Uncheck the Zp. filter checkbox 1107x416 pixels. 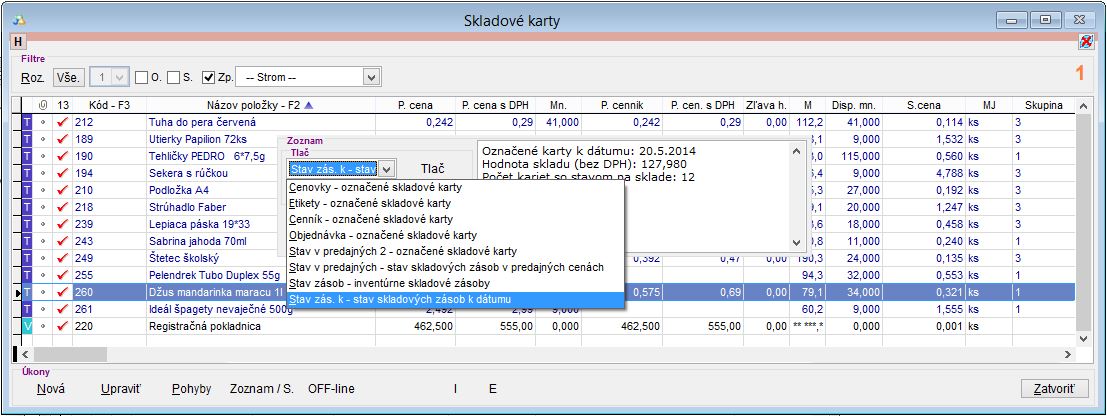point(208,77)
